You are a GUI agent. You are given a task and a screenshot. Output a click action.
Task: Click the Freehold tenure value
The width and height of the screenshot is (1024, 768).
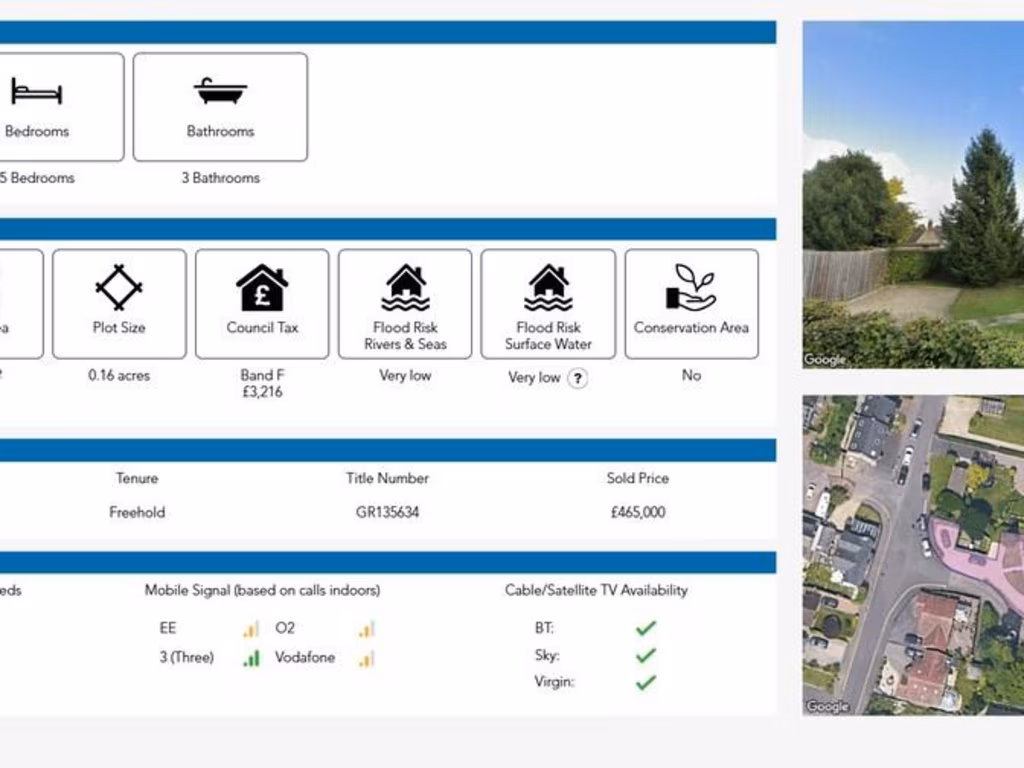(137, 512)
